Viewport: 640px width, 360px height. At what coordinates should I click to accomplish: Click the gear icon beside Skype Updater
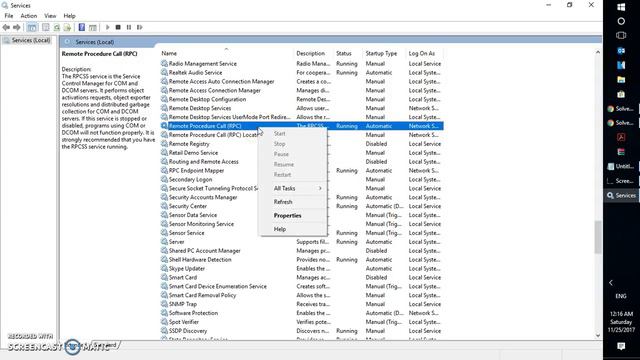click(164, 269)
